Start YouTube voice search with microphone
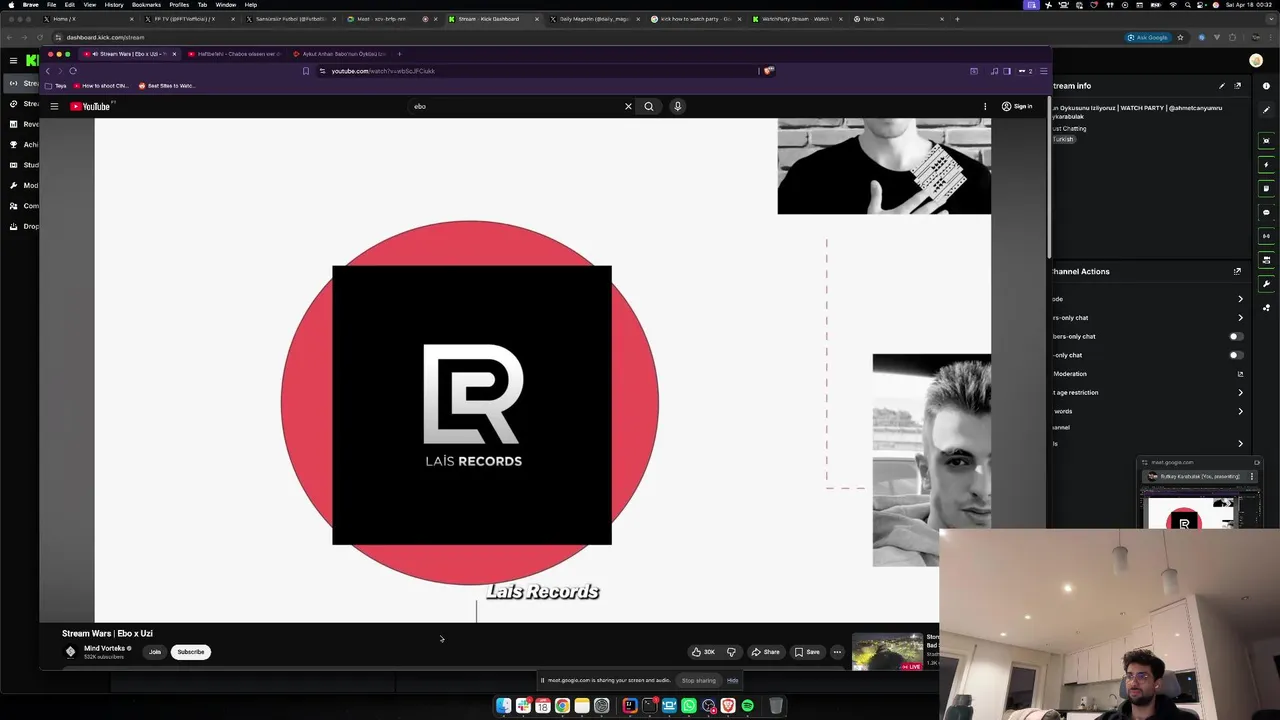 point(677,106)
